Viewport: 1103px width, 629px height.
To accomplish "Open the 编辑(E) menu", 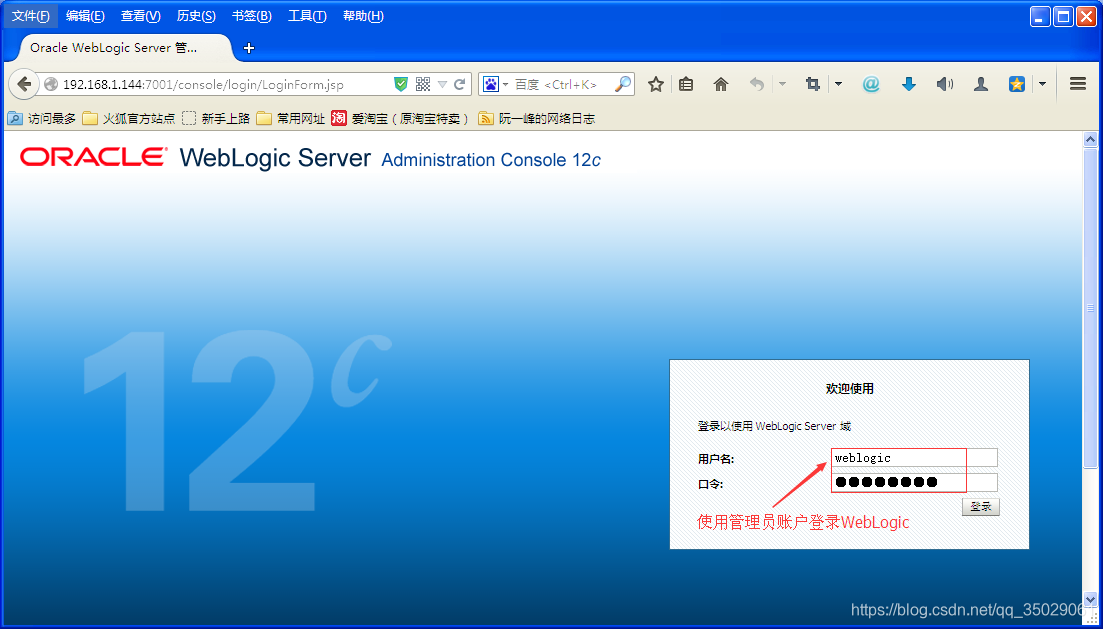I will (x=85, y=15).
